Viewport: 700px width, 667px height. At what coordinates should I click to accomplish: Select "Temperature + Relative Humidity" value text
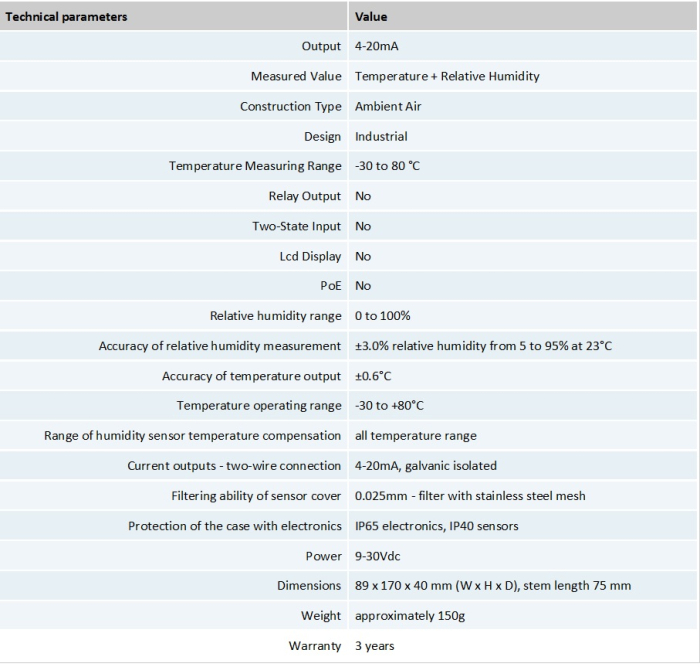[x=447, y=77]
